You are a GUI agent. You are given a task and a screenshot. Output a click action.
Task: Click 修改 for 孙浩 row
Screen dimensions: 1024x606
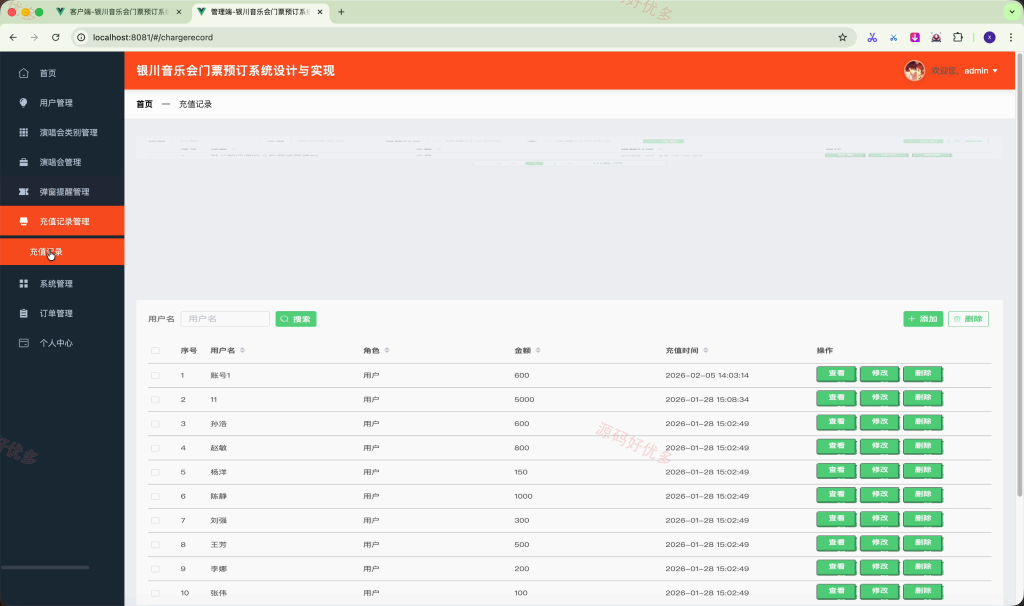879,422
